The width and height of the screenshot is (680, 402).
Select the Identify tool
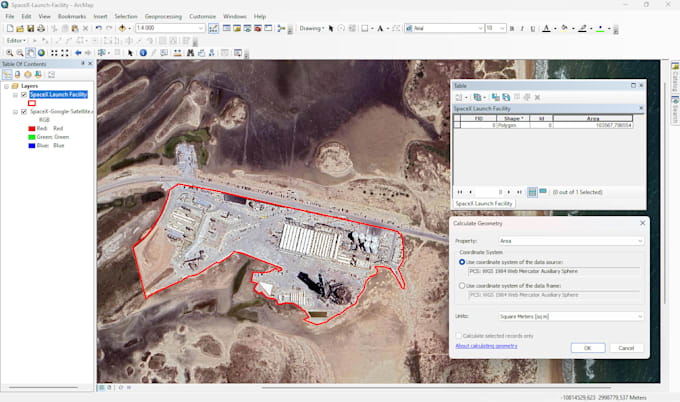[x=143, y=53]
